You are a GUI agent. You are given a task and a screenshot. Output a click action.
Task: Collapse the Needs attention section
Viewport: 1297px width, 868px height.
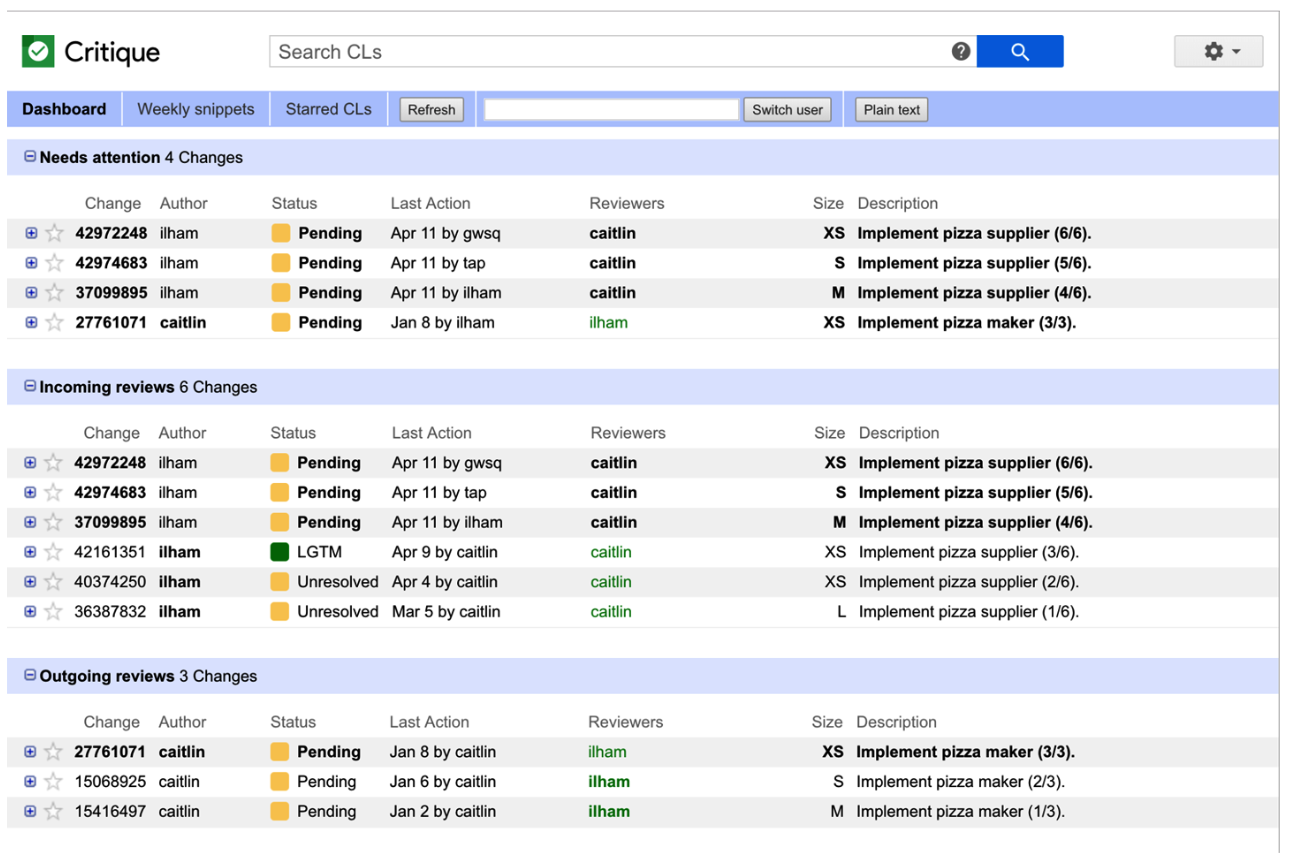[x=29, y=157]
